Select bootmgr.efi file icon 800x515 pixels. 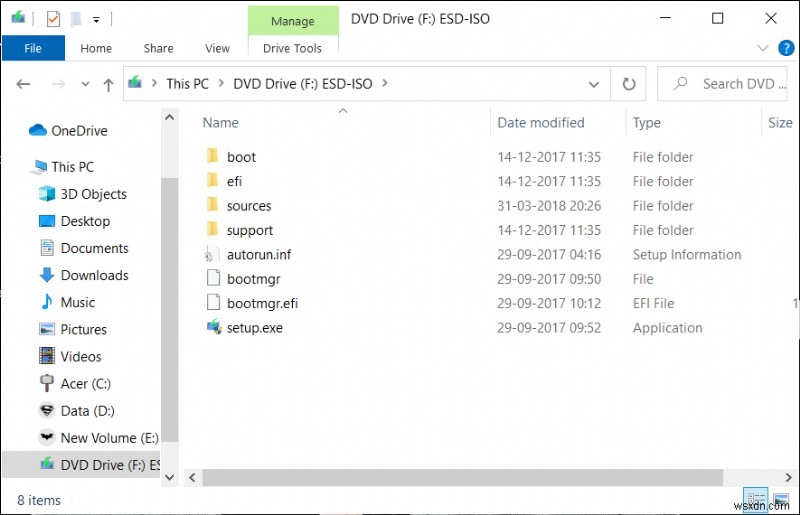coord(213,303)
